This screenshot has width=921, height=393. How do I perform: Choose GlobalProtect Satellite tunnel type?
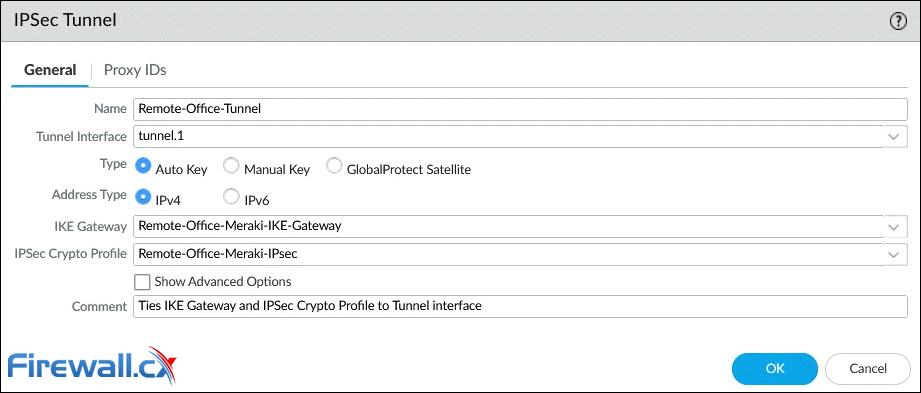[x=334, y=166]
